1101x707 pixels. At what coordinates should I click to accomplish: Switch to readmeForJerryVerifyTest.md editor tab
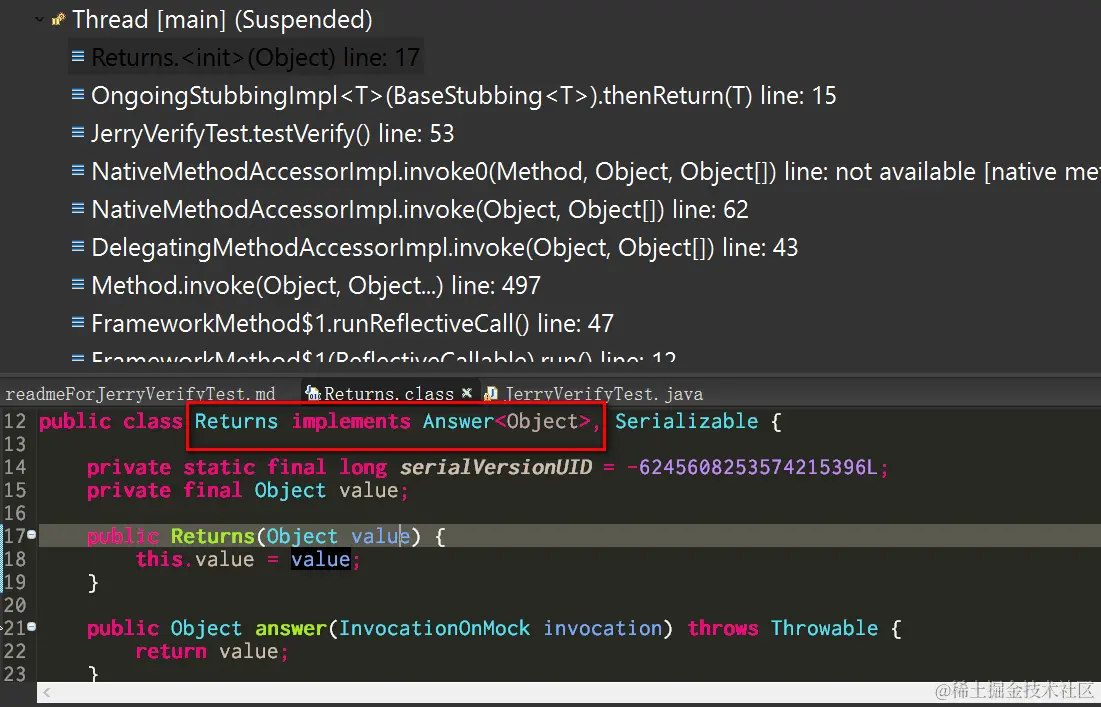coord(140,394)
